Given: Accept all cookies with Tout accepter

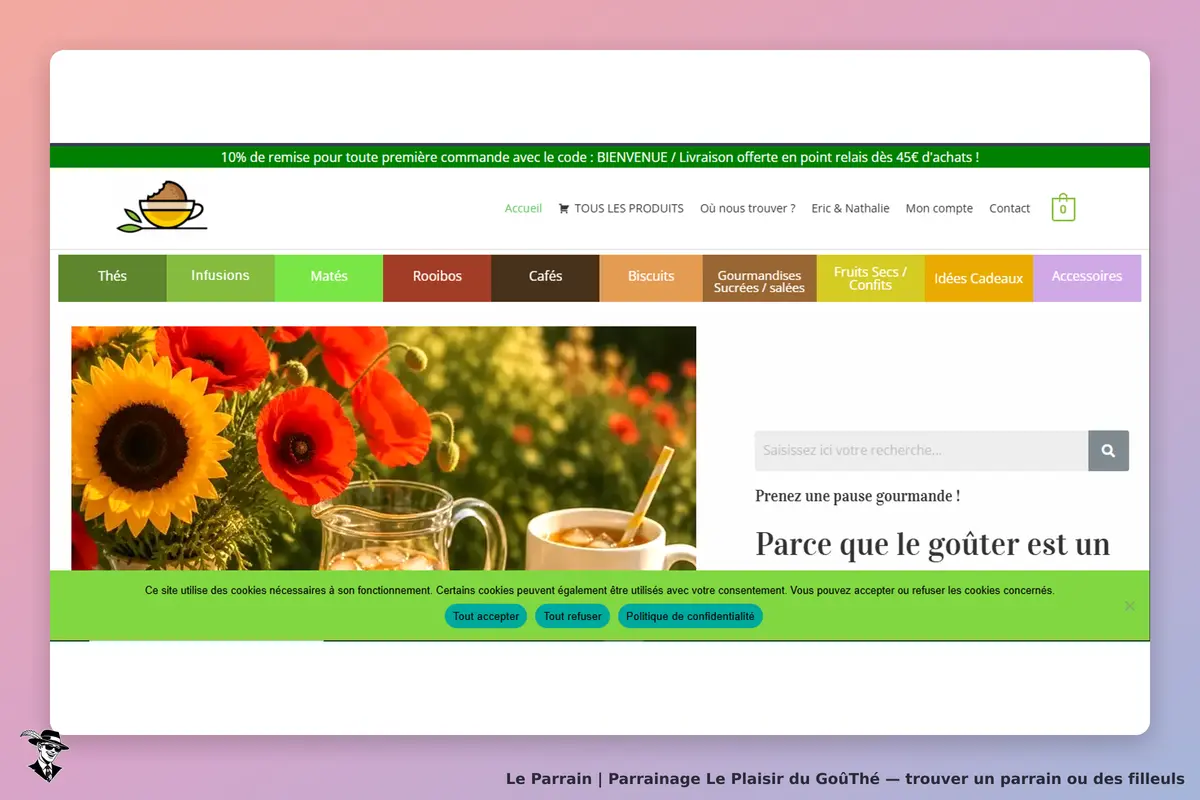Looking at the screenshot, I should coord(486,616).
